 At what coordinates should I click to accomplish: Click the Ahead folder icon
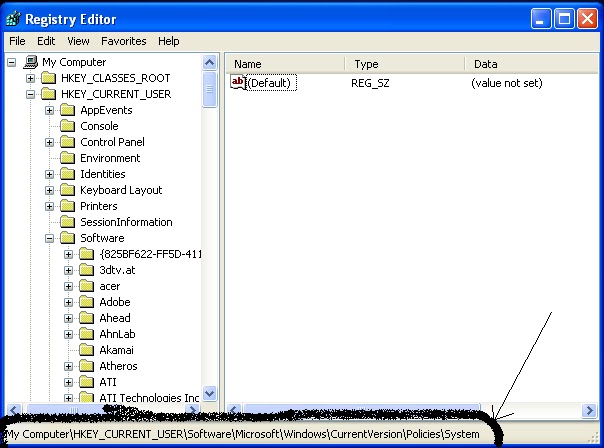tap(87, 318)
